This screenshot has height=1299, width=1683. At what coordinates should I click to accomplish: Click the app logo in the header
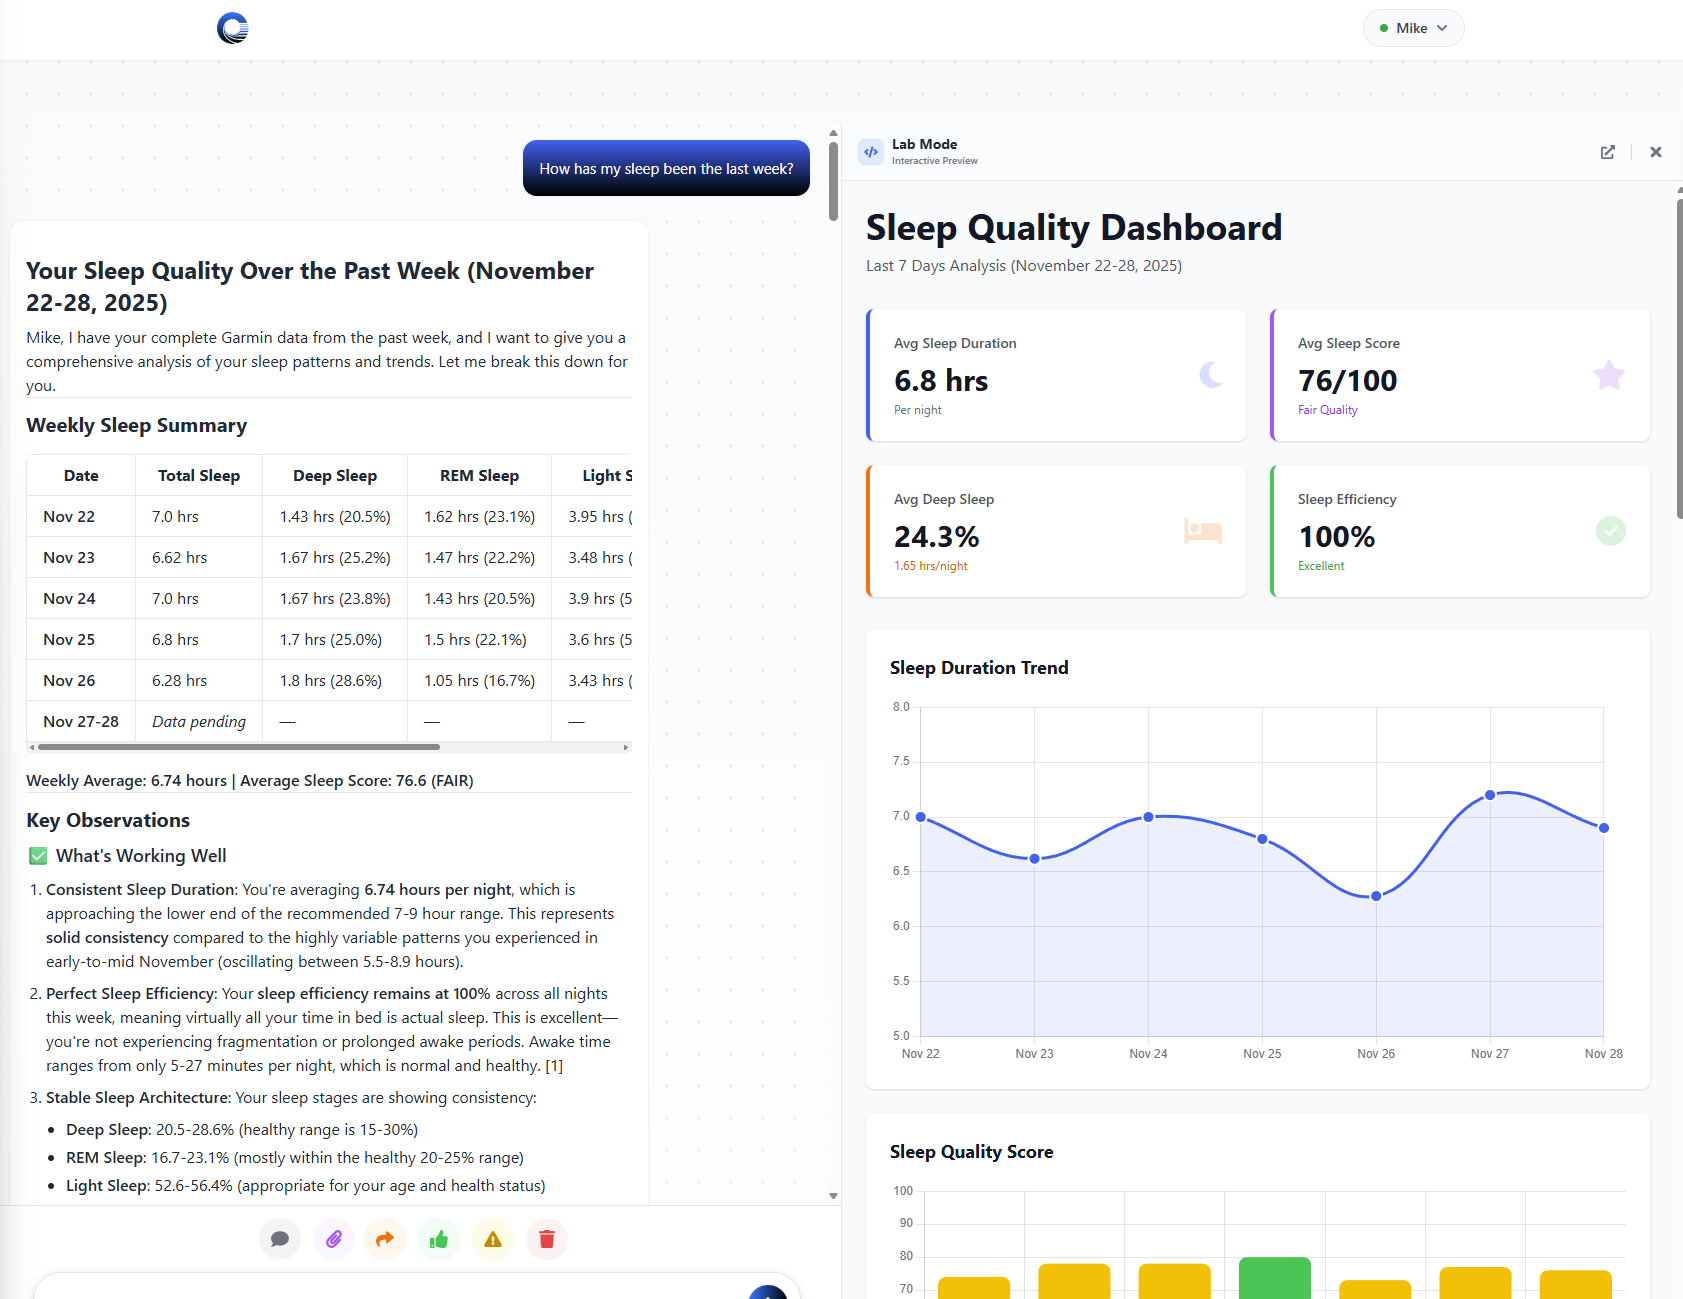(x=233, y=28)
